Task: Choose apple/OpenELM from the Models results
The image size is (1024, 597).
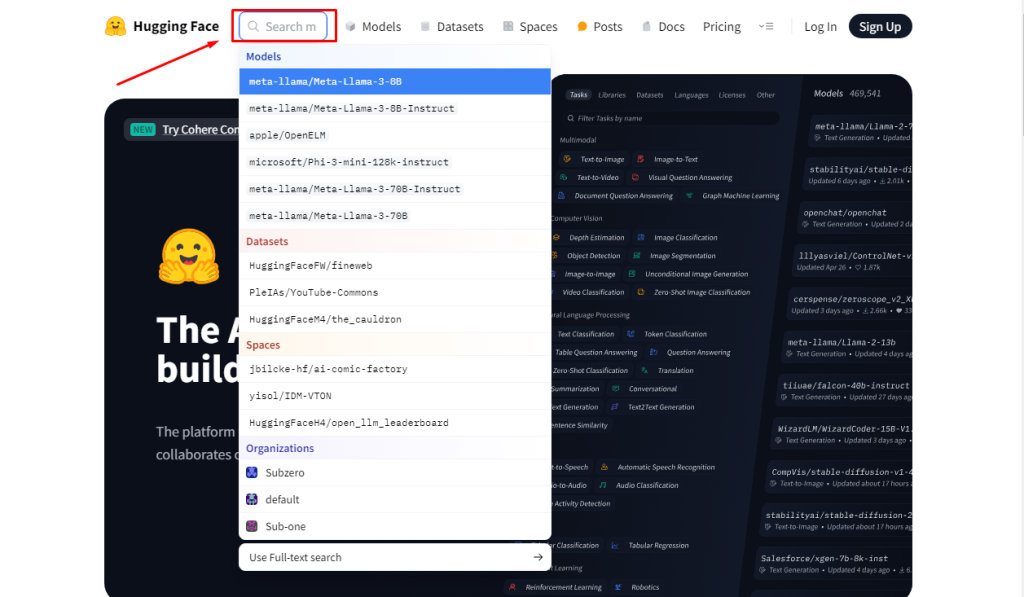Action: coord(288,135)
